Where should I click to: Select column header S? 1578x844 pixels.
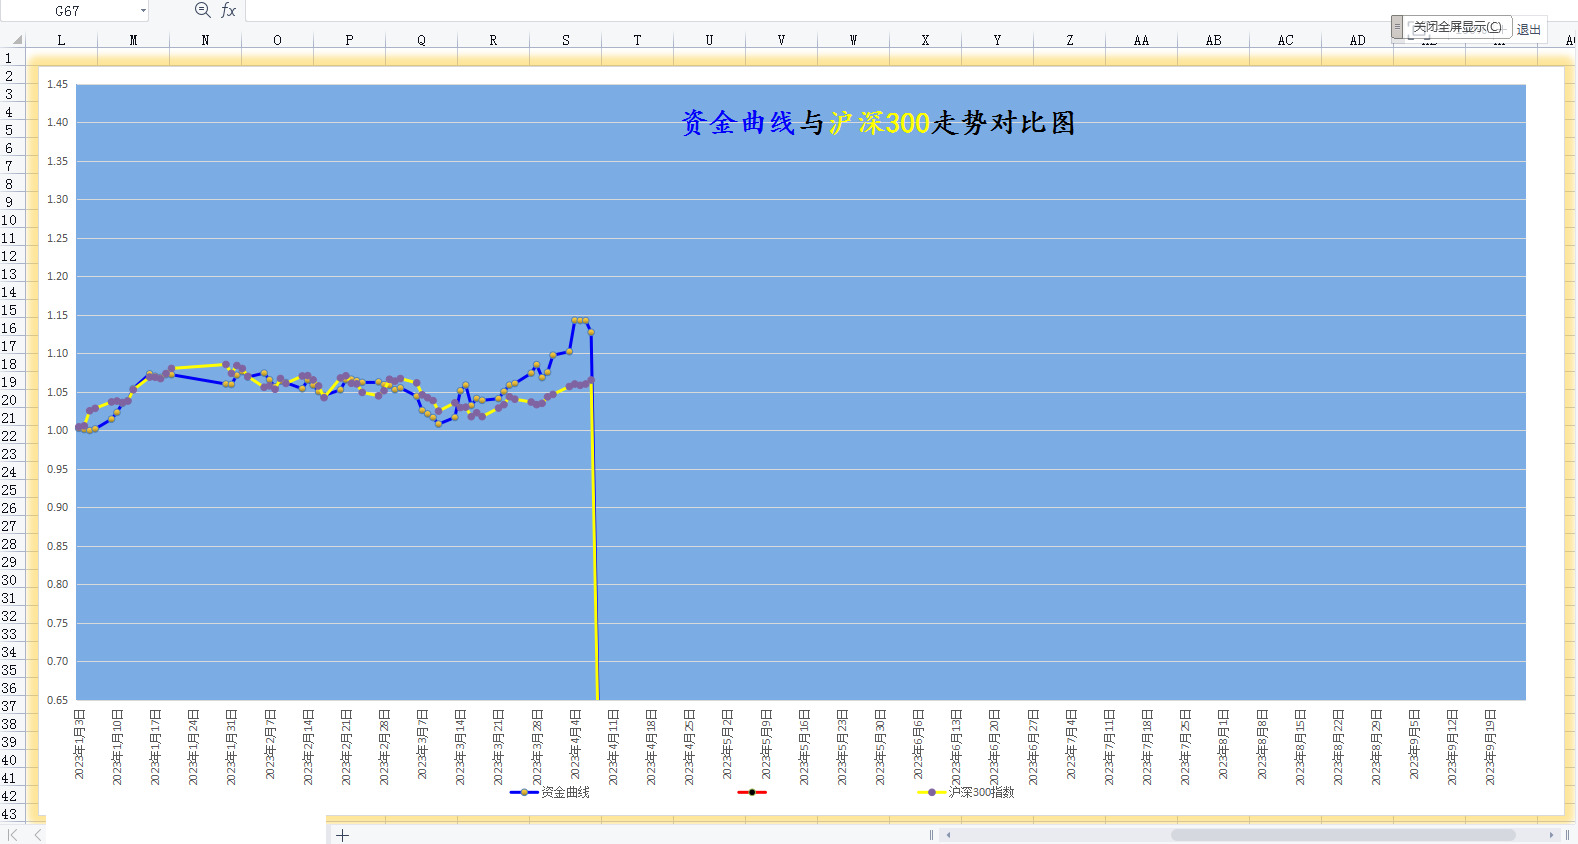coord(566,40)
